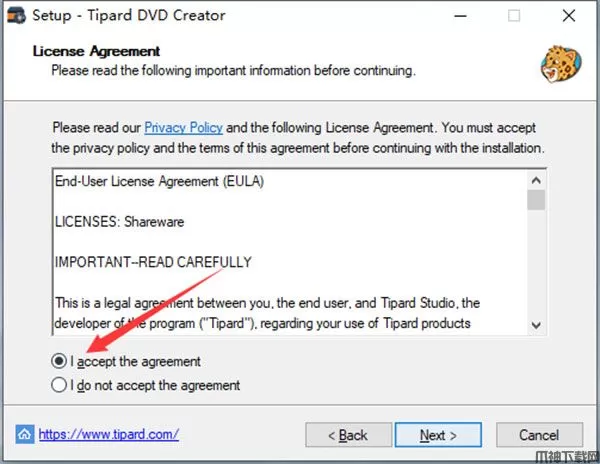Image resolution: width=600 pixels, height=464 pixels.
Task: Close the setup window with the X
Action: 569,16
